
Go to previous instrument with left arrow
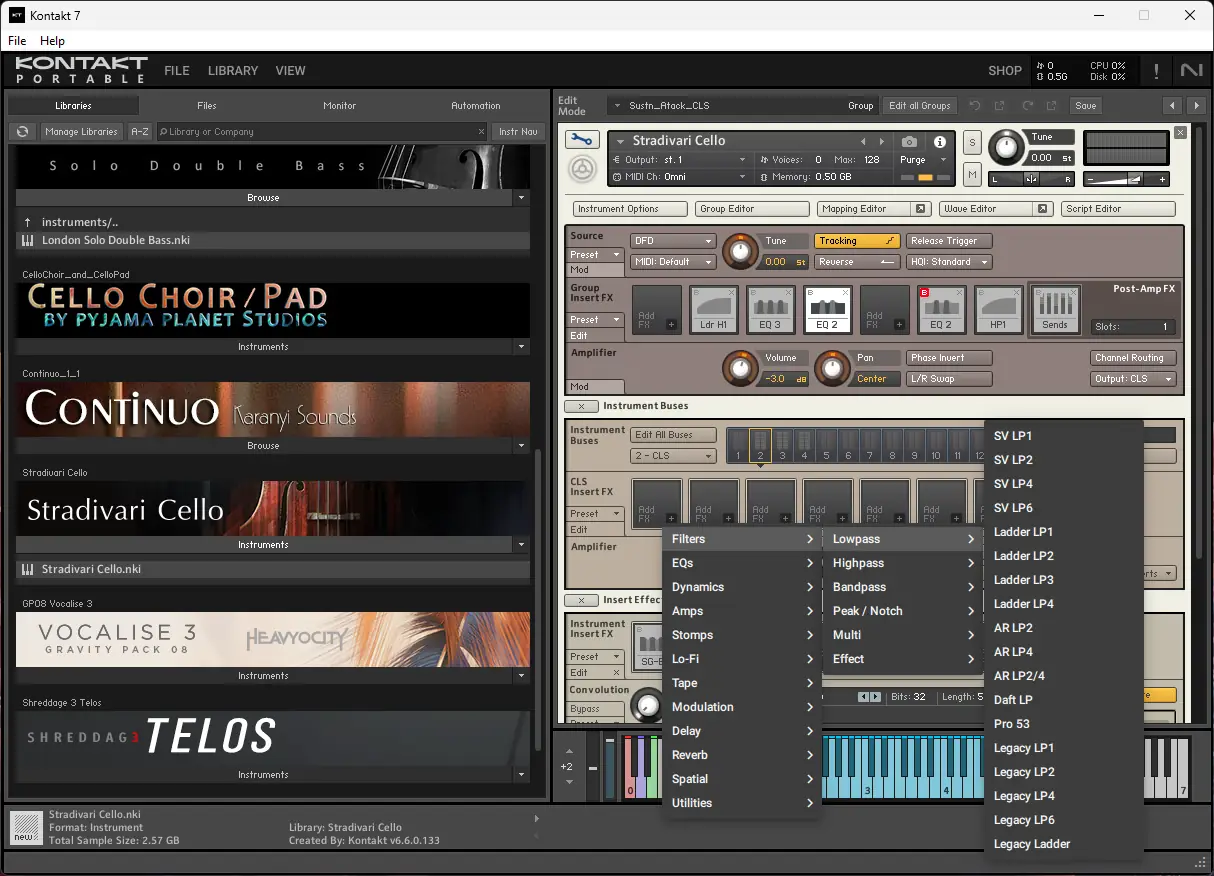(x=865, y=141)
